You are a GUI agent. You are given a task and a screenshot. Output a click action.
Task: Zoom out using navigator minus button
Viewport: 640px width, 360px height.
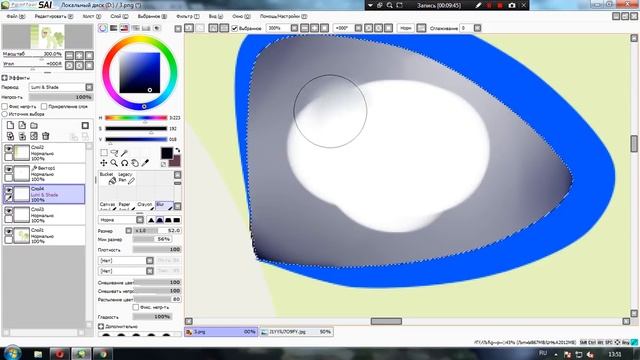coord(69,56)
